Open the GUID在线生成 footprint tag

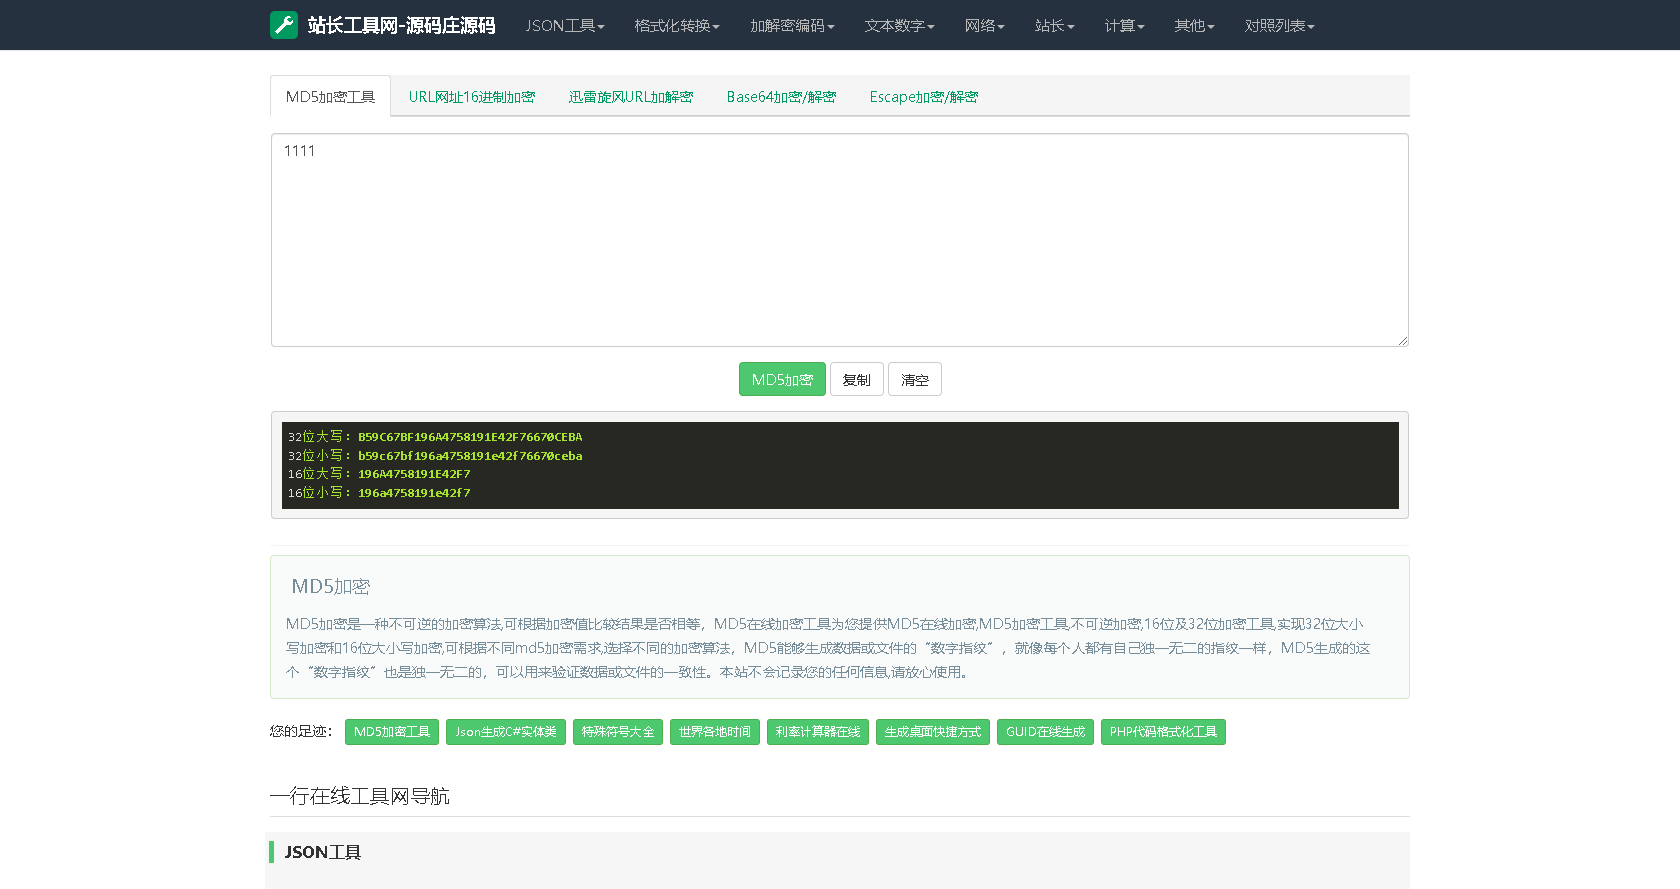click(x=1045, y=732)
